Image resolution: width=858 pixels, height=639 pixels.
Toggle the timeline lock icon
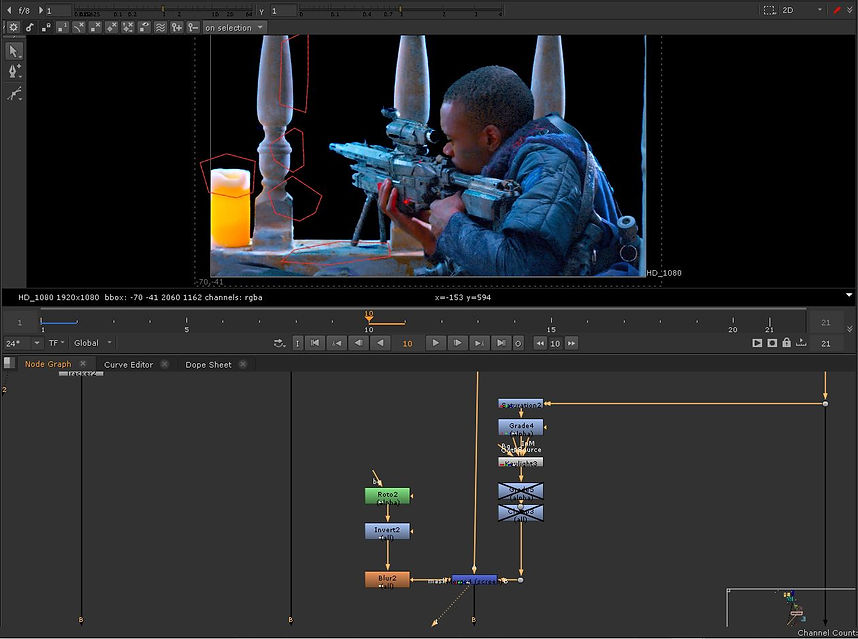pos(786,342)
